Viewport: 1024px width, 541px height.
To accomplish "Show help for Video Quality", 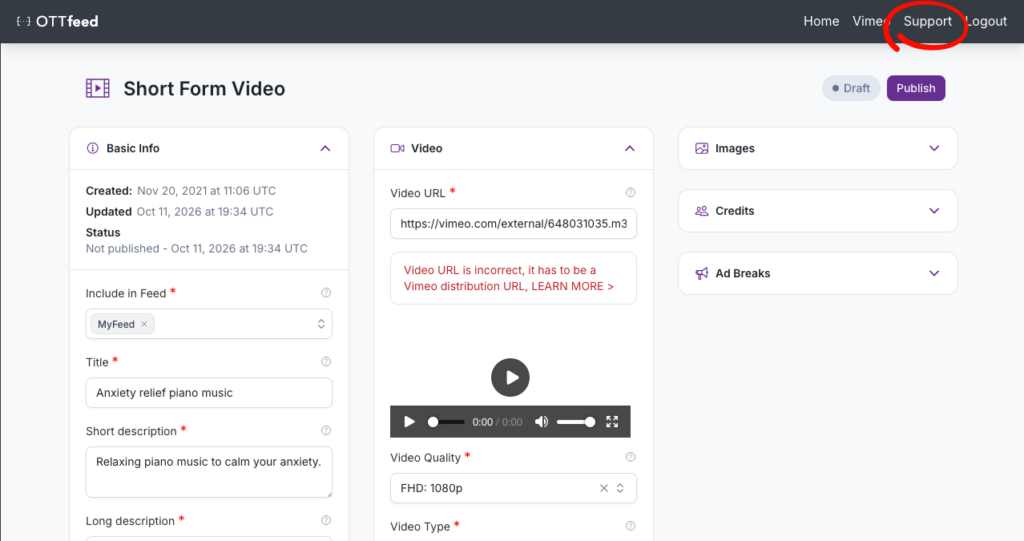I will point(630,457).
